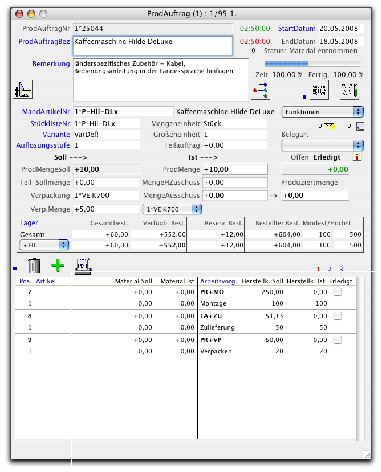The height and width of the screenshot is (472, 381).
Task: Switch to page 1 of positions
Action: click(x=318, y=269)
